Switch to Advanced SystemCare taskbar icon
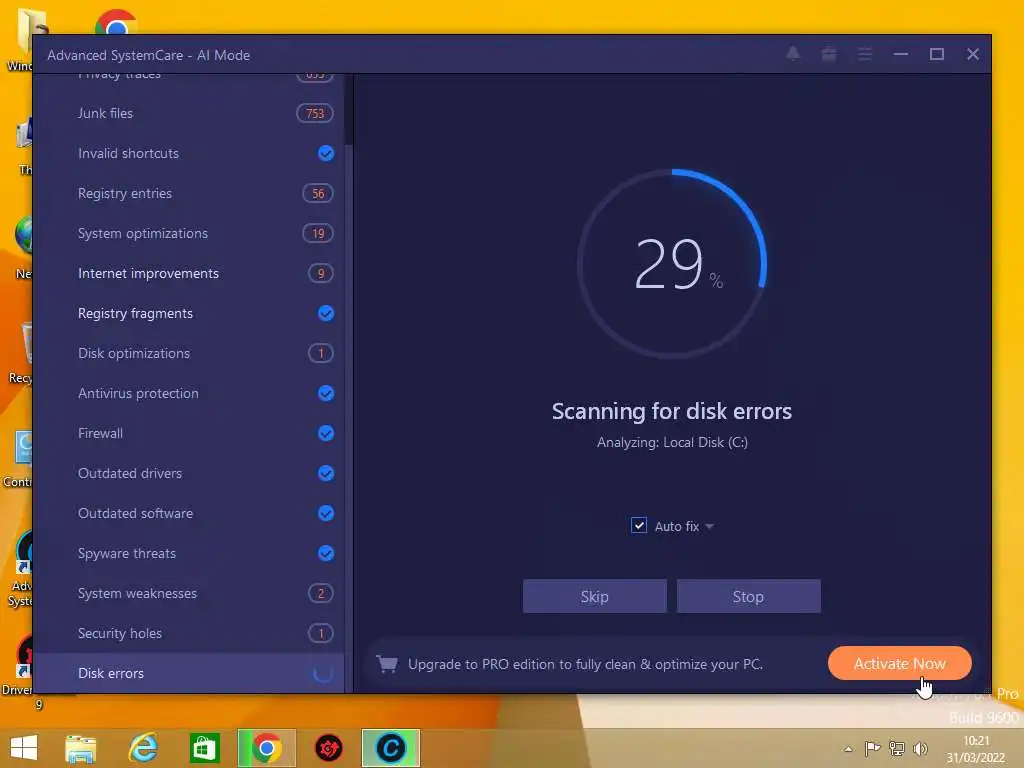Image resolution: width=1024 pixels, height=768 pixels. [x=391, y=748]
